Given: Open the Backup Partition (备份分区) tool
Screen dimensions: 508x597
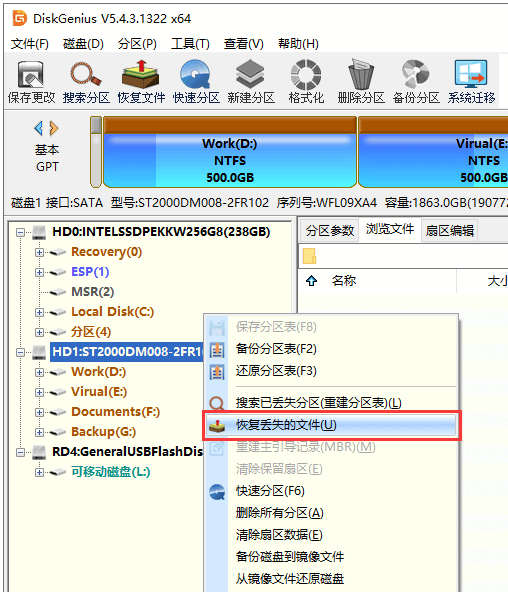Looking at the screenshot, I should point(416,82).
